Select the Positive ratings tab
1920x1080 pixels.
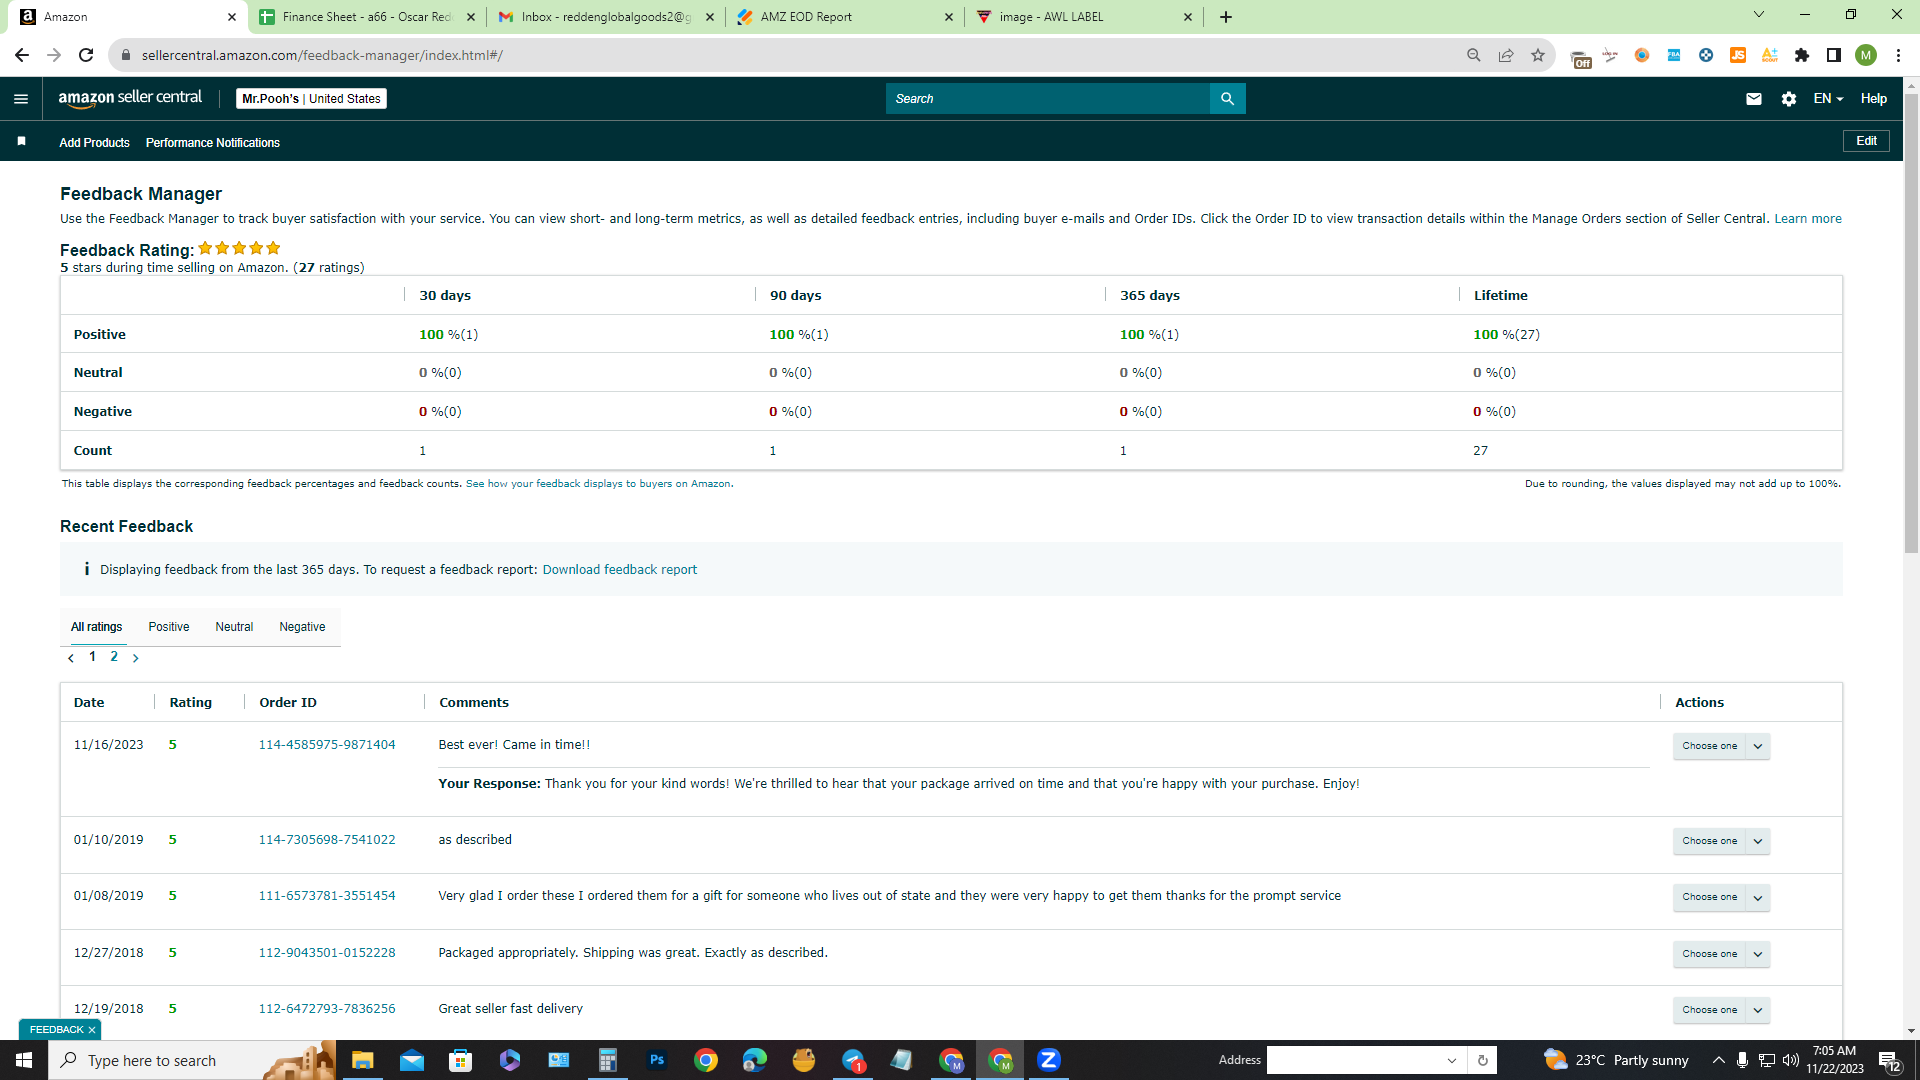pyautogui.click(x=169, y=627)
